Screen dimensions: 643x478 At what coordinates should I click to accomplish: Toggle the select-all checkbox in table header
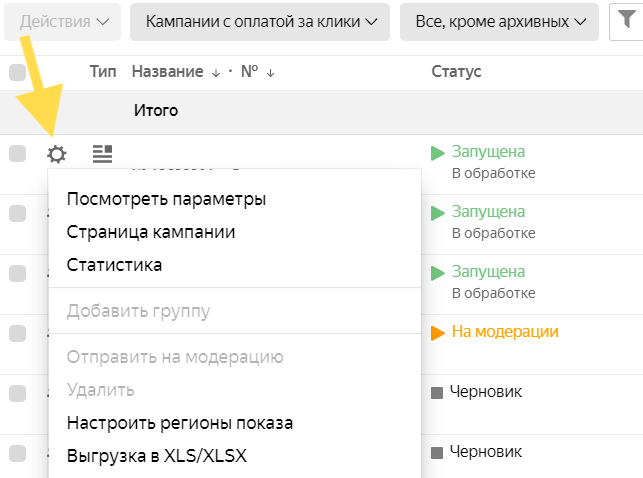click(17, 72)
